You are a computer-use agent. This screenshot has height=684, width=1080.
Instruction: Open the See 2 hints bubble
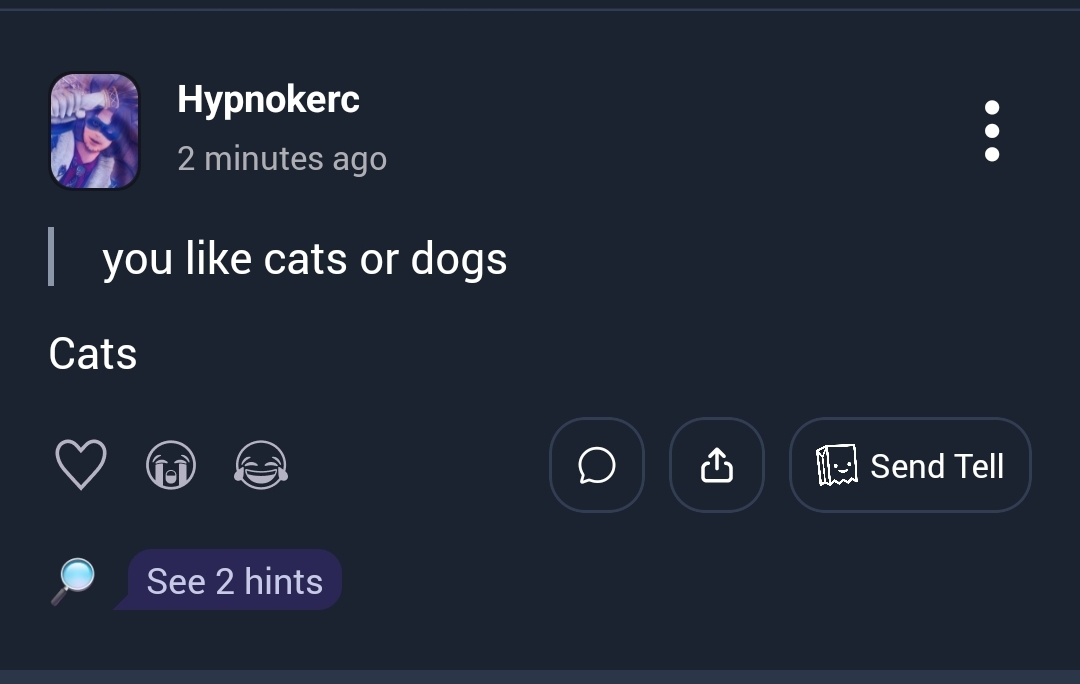tap(234, 581)
